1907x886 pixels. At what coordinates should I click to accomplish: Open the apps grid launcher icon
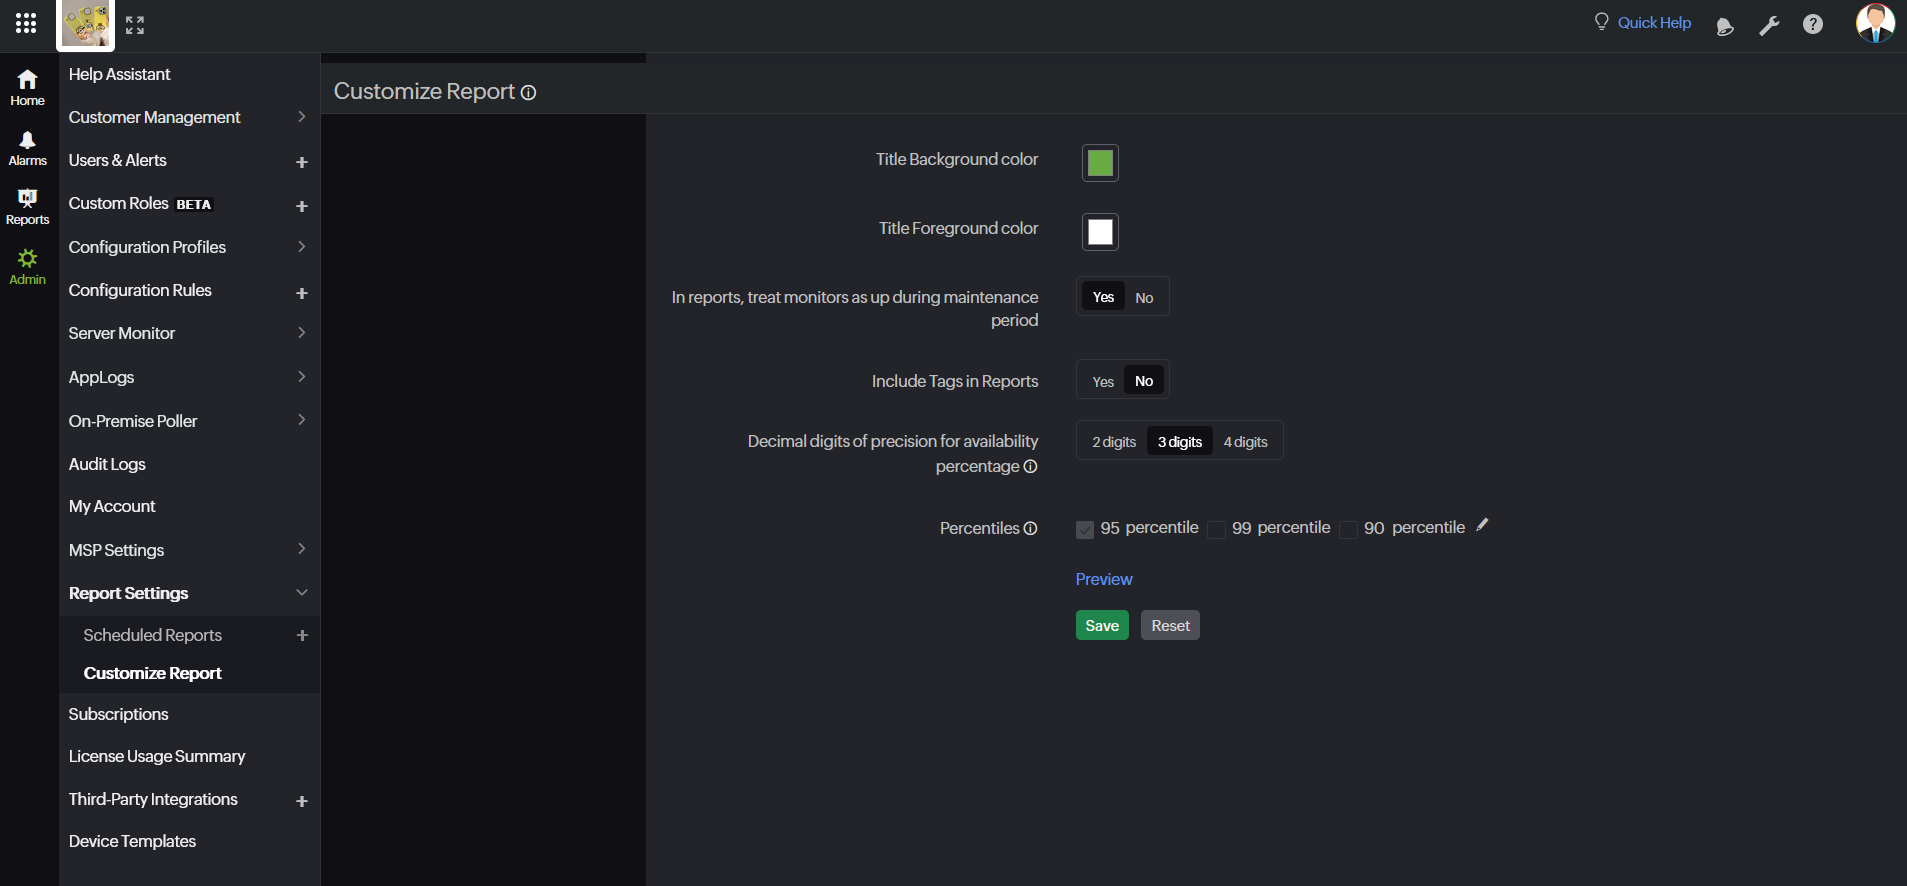(26, 23)
